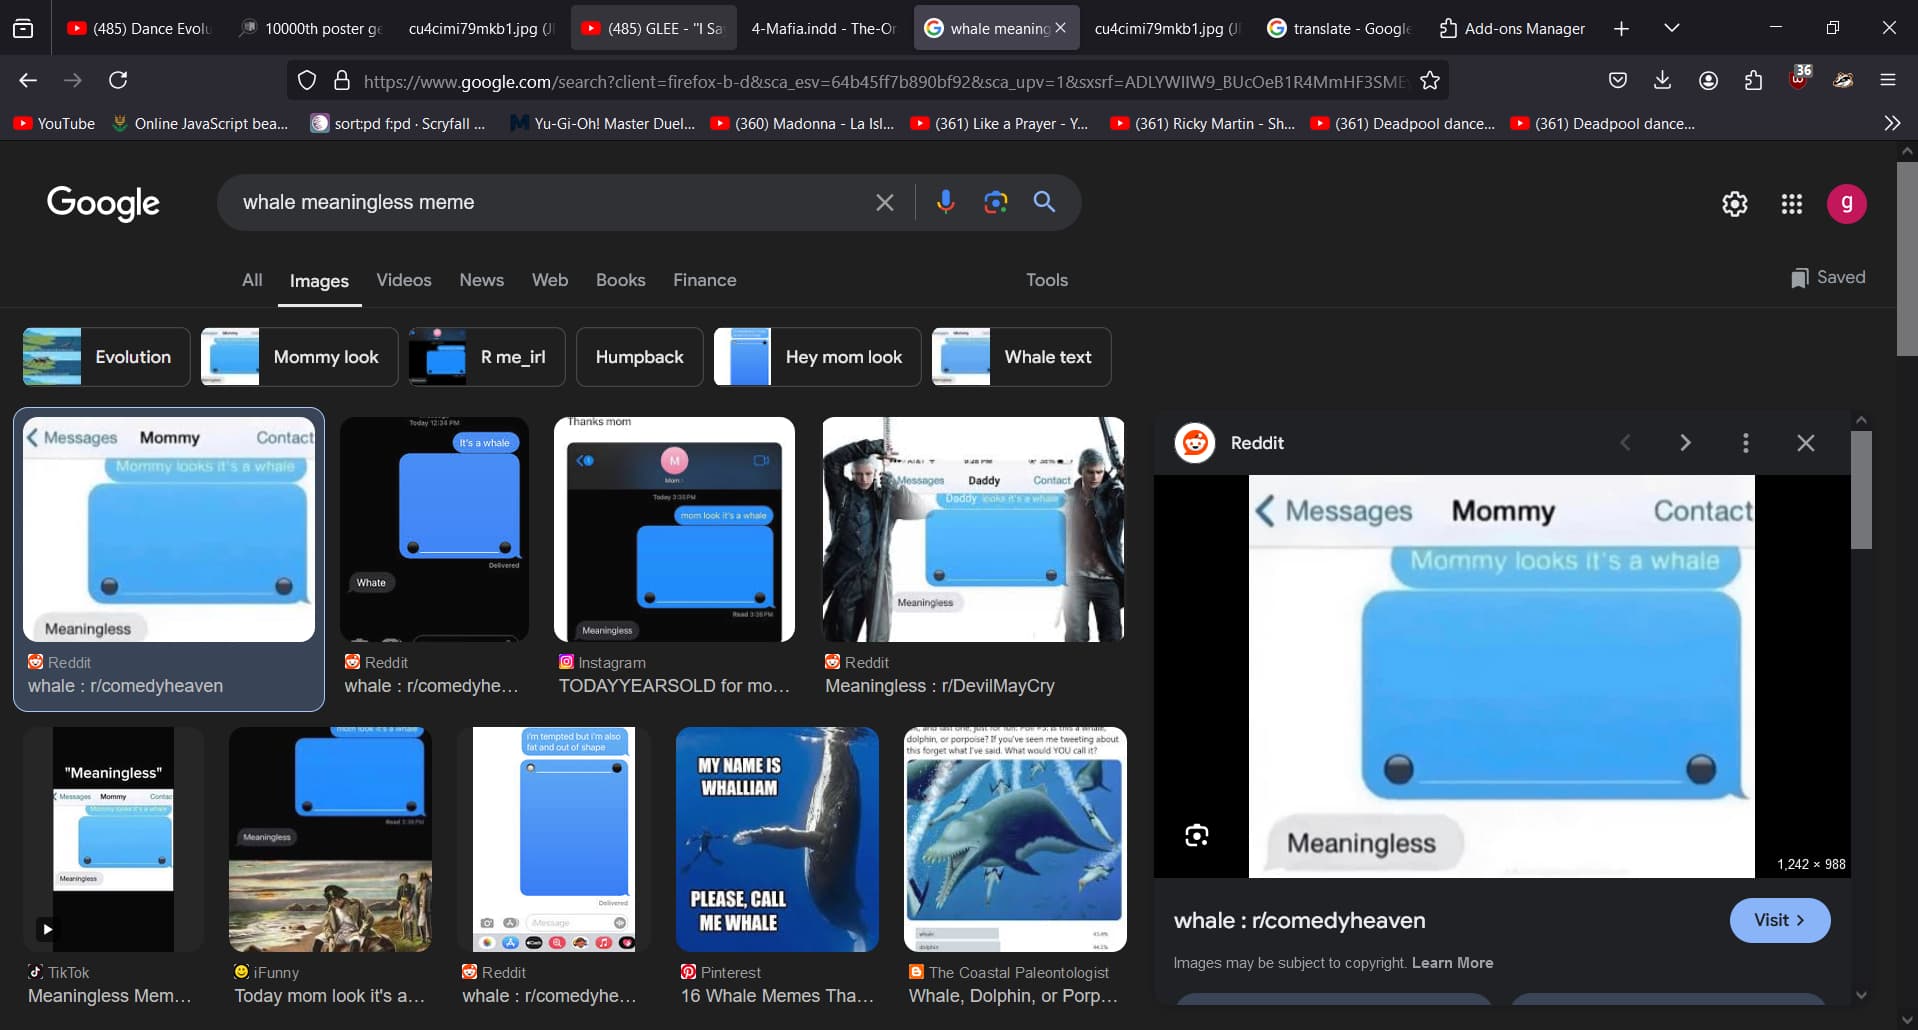
Task: Switch to the Finance results tab
Action: pos(704,280)
